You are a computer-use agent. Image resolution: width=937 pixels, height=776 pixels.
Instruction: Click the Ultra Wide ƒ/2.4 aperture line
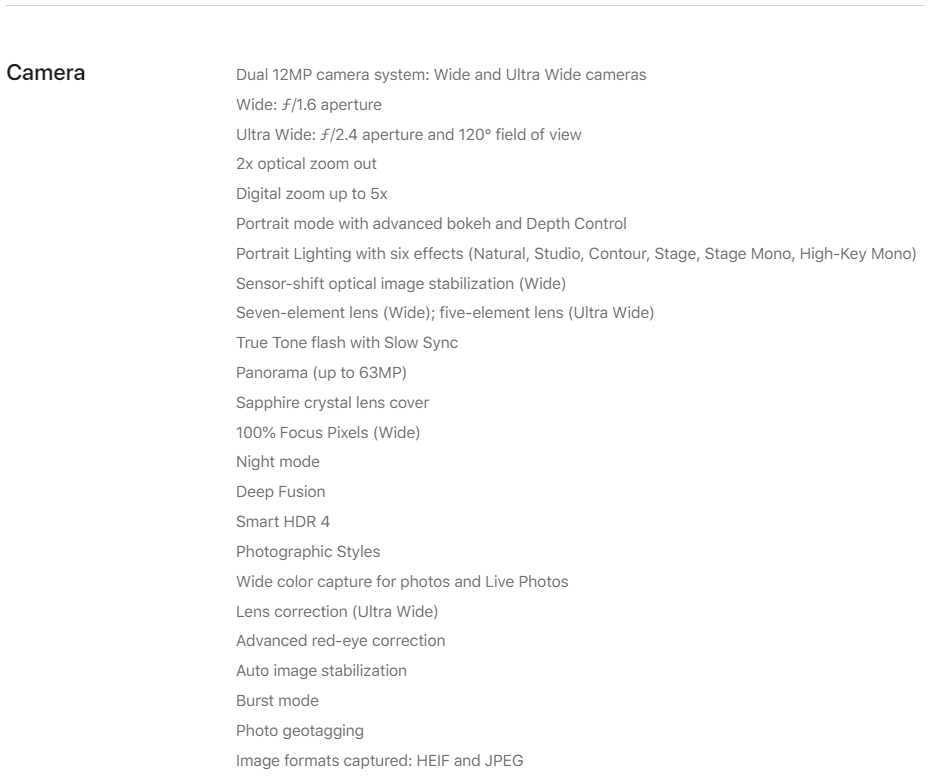(408, 134)
